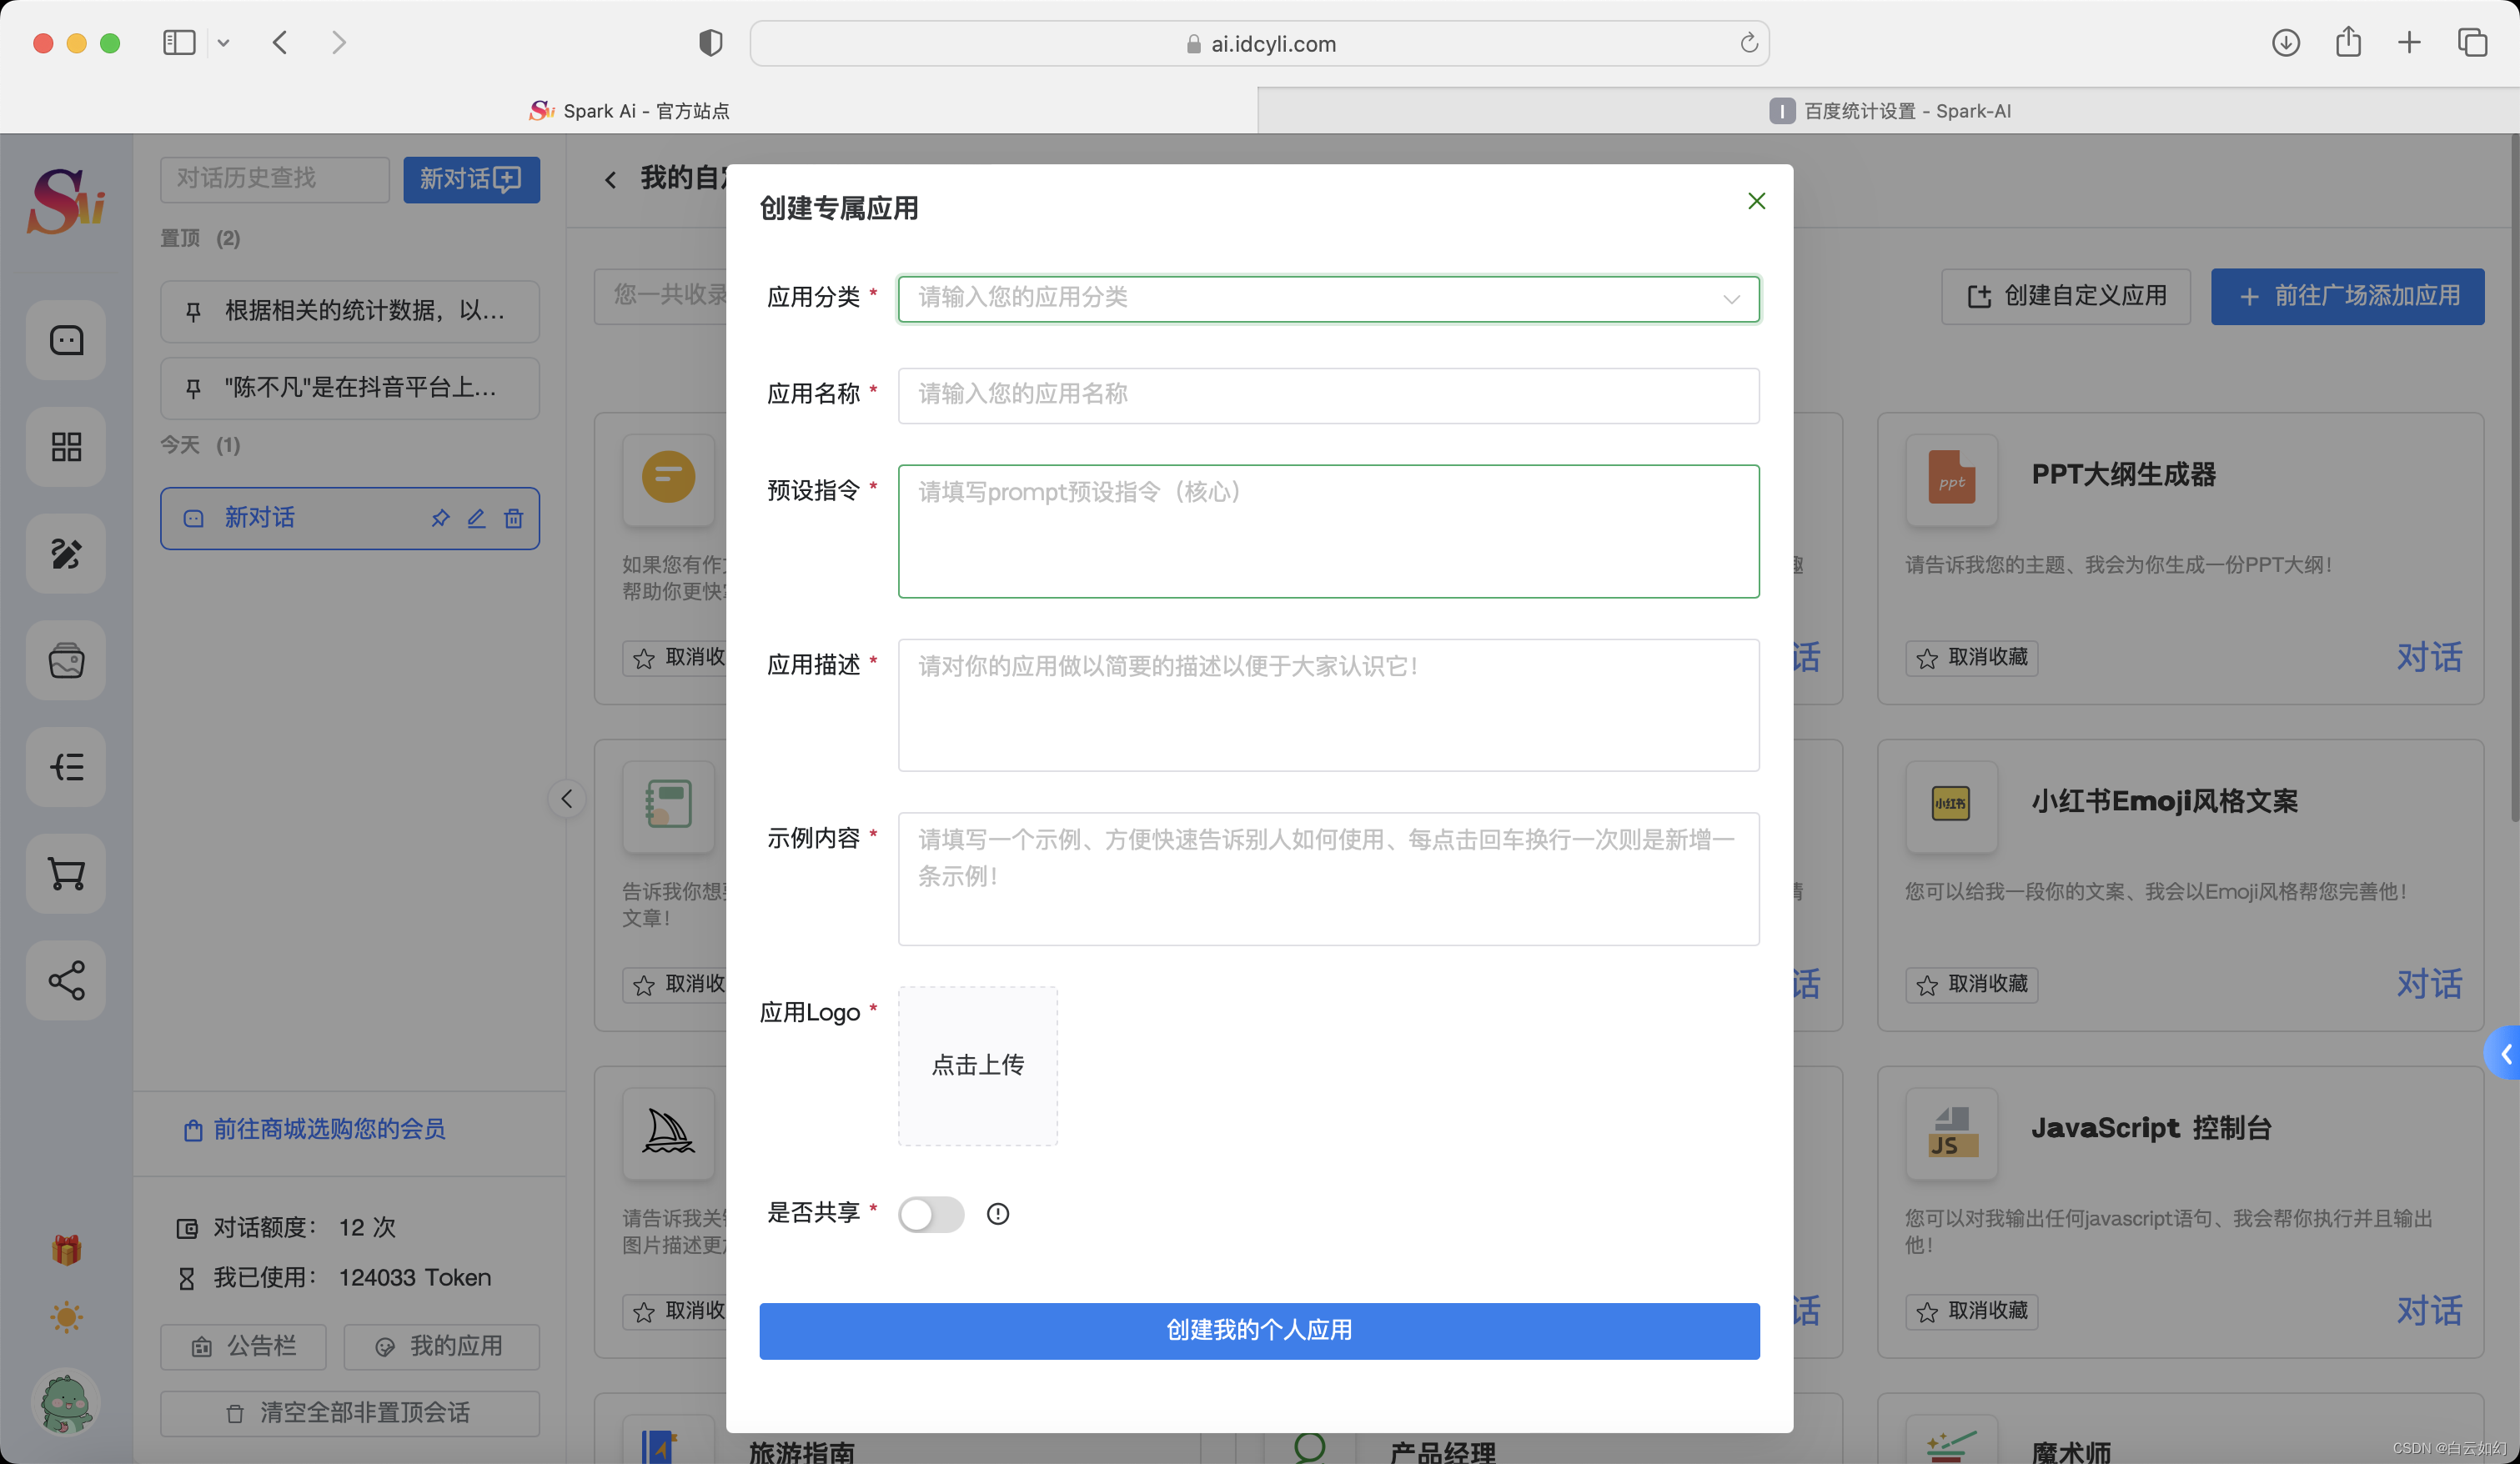This screenshot has height=1464, width=2520.
Task: Click the JavaScript 控制台 app icon
Action: point(1951,1133)
